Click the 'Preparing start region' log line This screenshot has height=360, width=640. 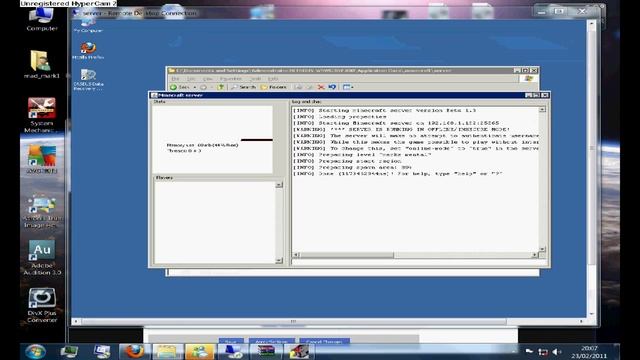pyautogui.click(x=347, y=161)
